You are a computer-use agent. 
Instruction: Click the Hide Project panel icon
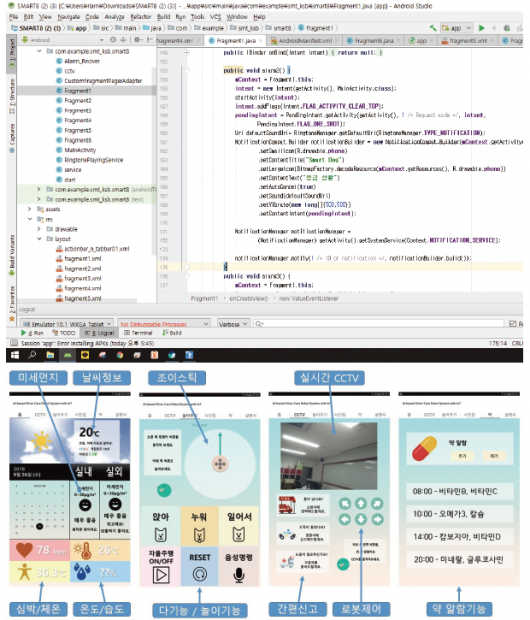pyautogui.click(x=149, y=40)
